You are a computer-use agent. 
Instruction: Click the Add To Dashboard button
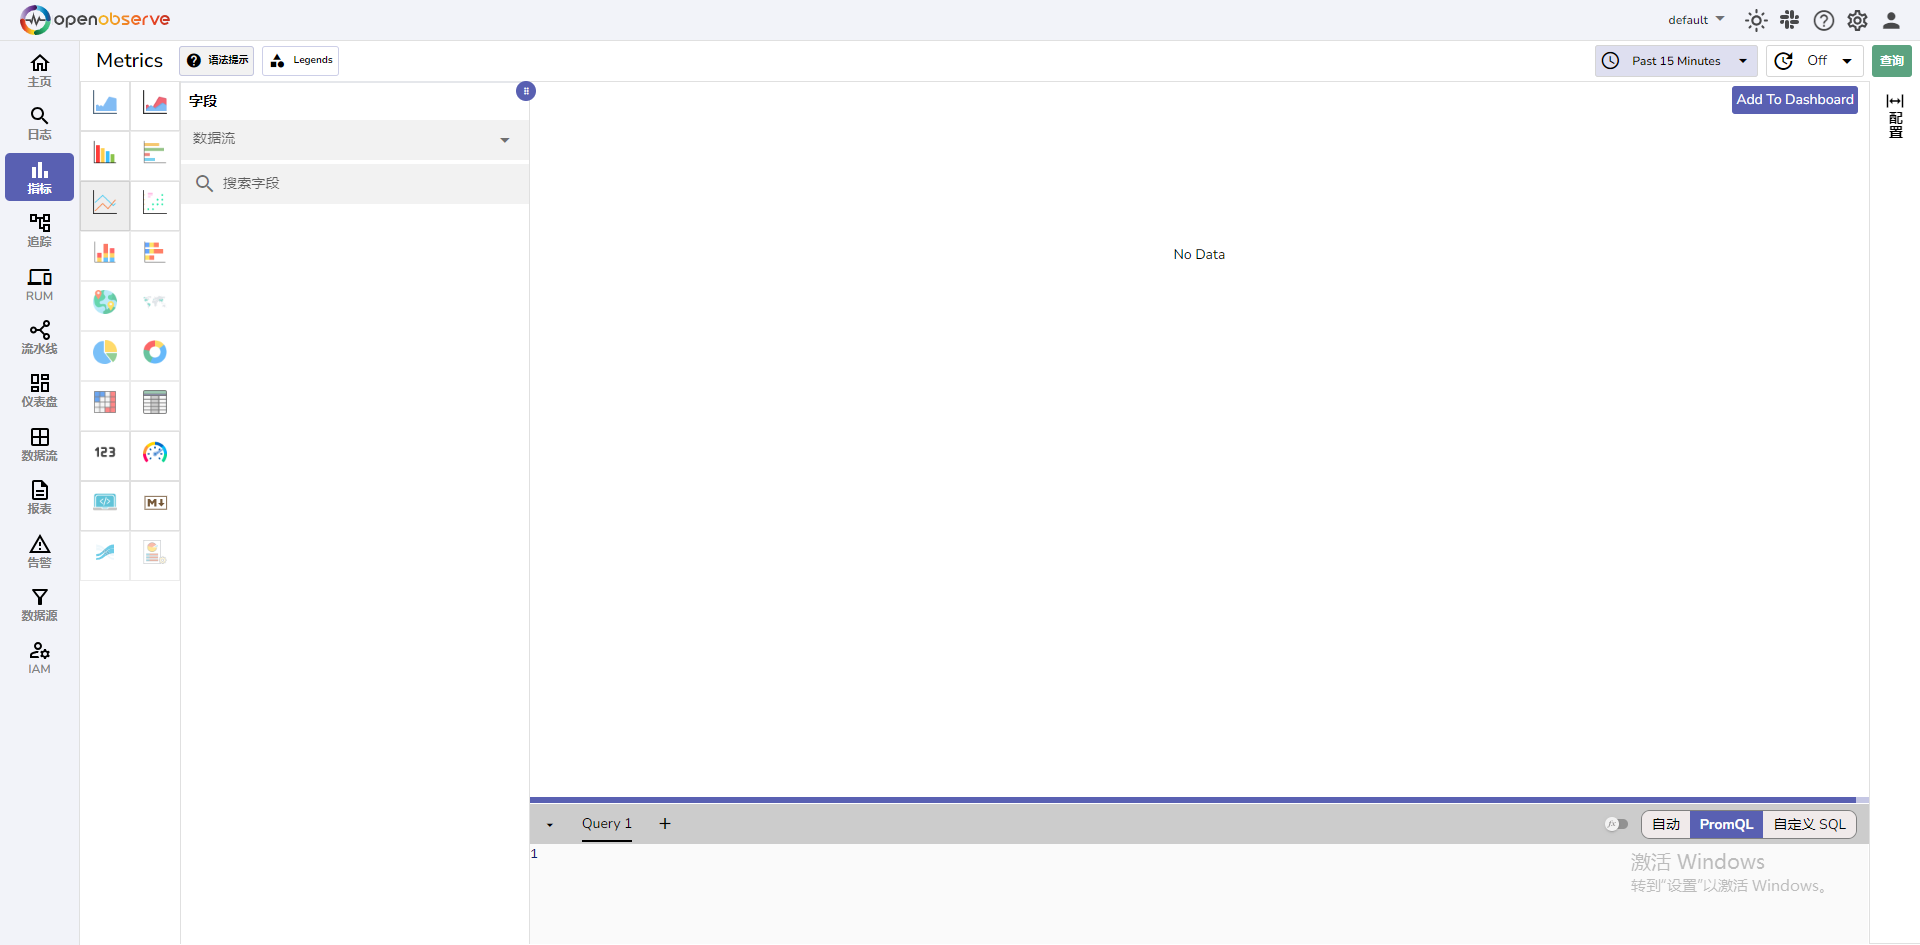(1794, 99)
